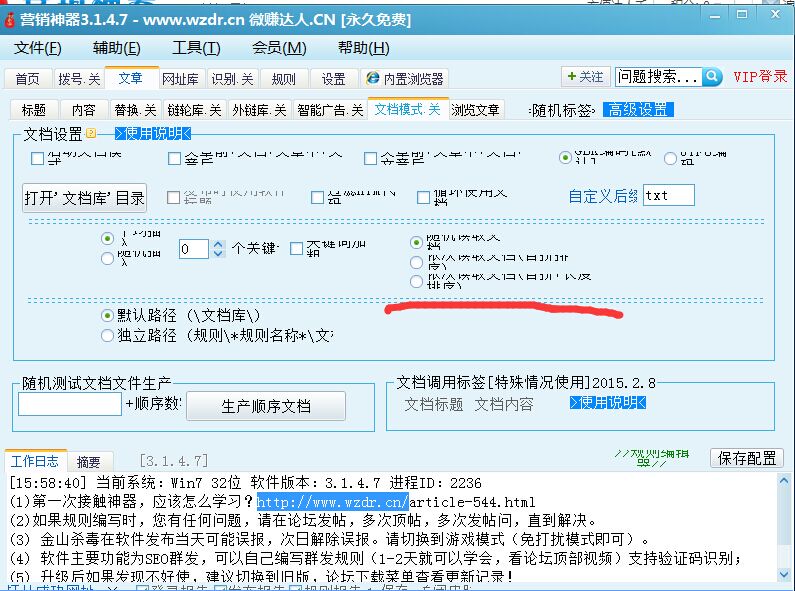Open the 会员(M) menu
Image resolution: width=795 pixels, height=591 pixels.
click(x=279, y=48)
